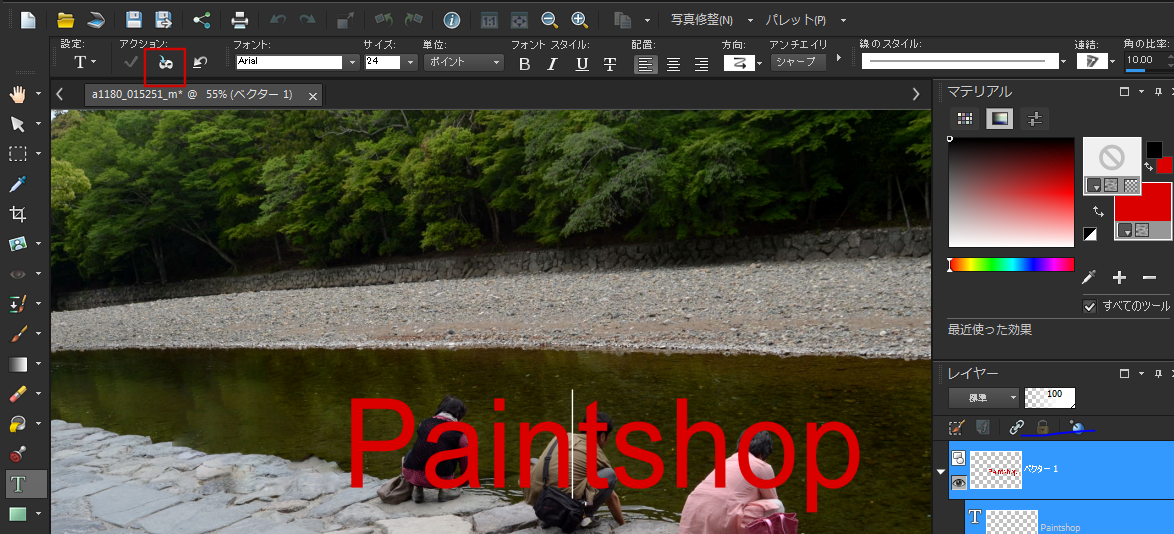Click the cancel changes arrow icon

click(x=199, y=63)
